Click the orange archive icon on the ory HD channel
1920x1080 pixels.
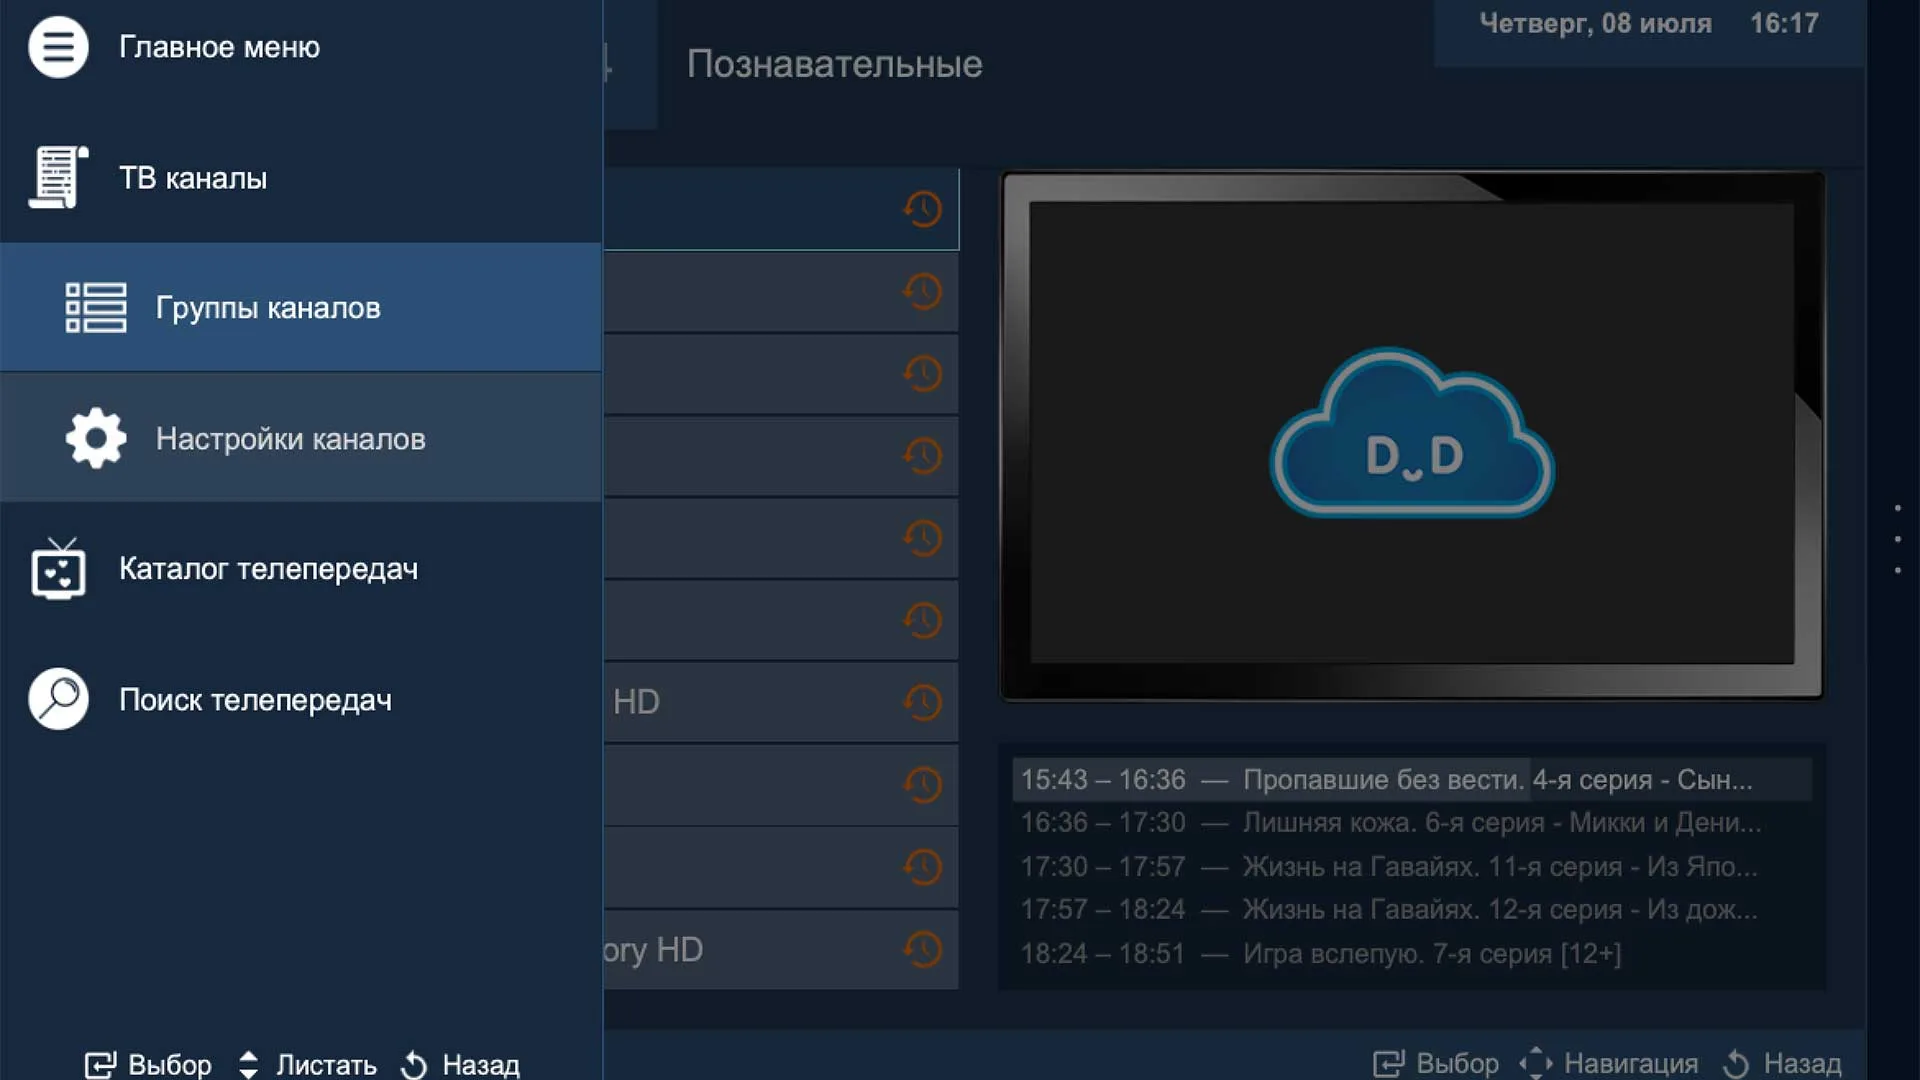[922, 949]
